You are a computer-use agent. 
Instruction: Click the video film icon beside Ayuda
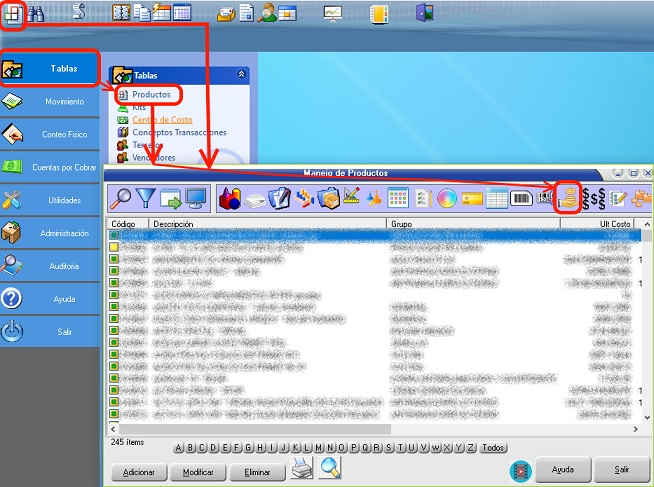tap(520, 469)
